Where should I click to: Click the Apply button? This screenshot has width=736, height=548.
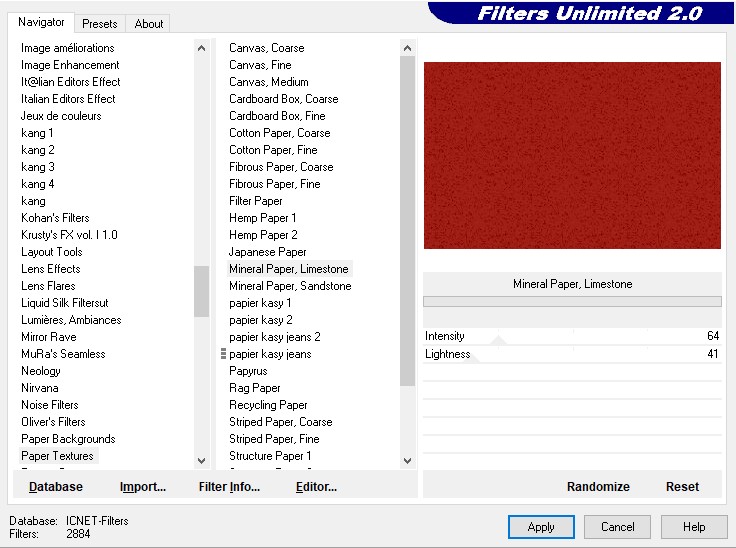541,527
